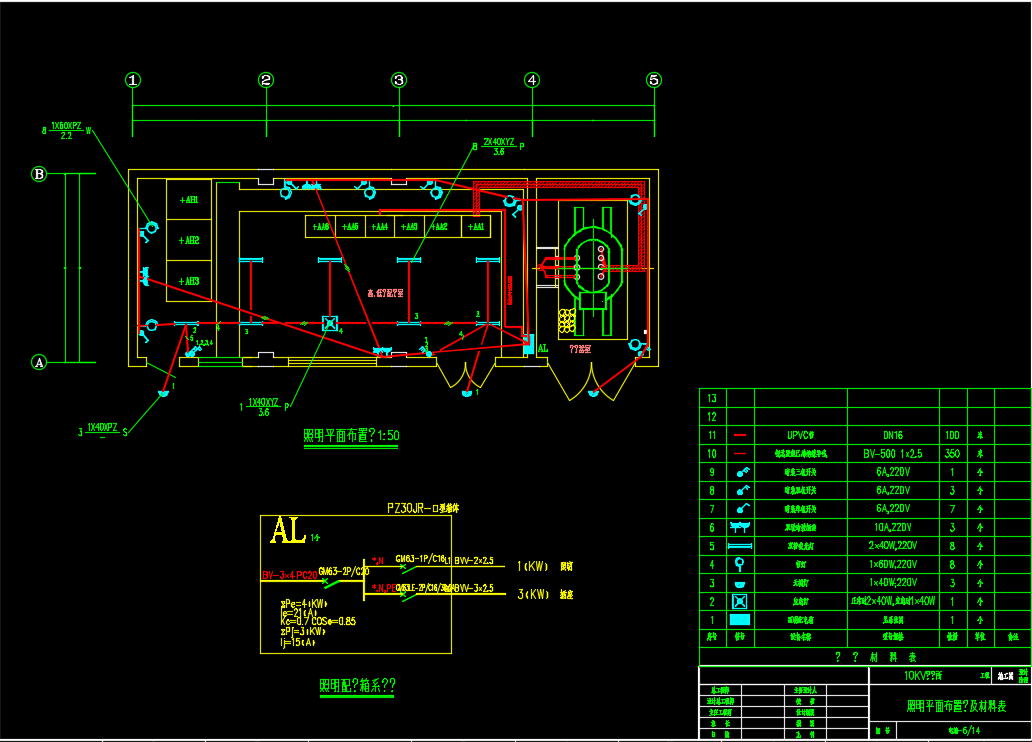The height and width of the screenshot is (742, 1032).
Task: Click the Ij=15(A) calculation line
Action: tap(298, 641)
